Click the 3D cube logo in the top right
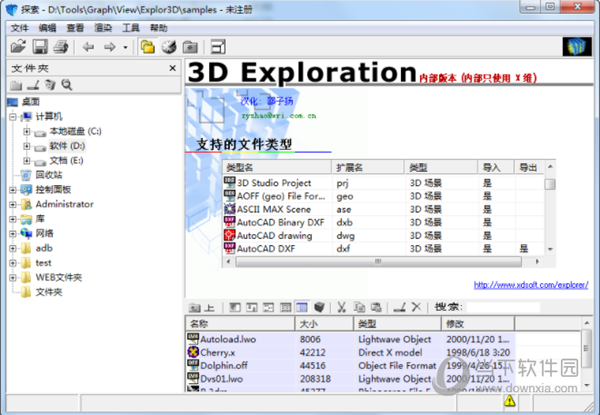This screenshot has width=600, height=415. pyautogui.click(x=577, y=47)
